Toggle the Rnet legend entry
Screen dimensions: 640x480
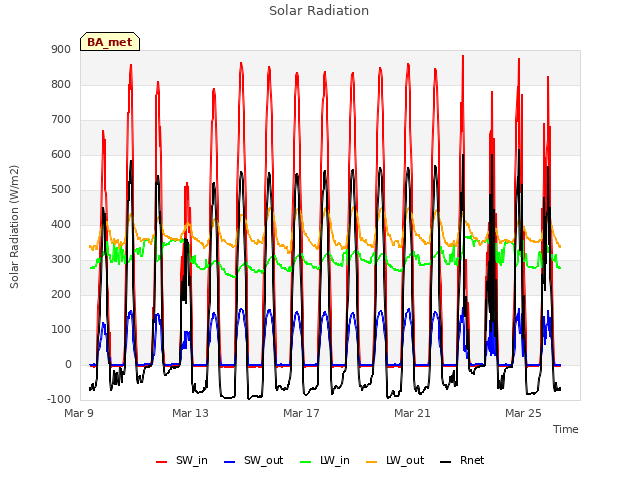pos(462,460)
